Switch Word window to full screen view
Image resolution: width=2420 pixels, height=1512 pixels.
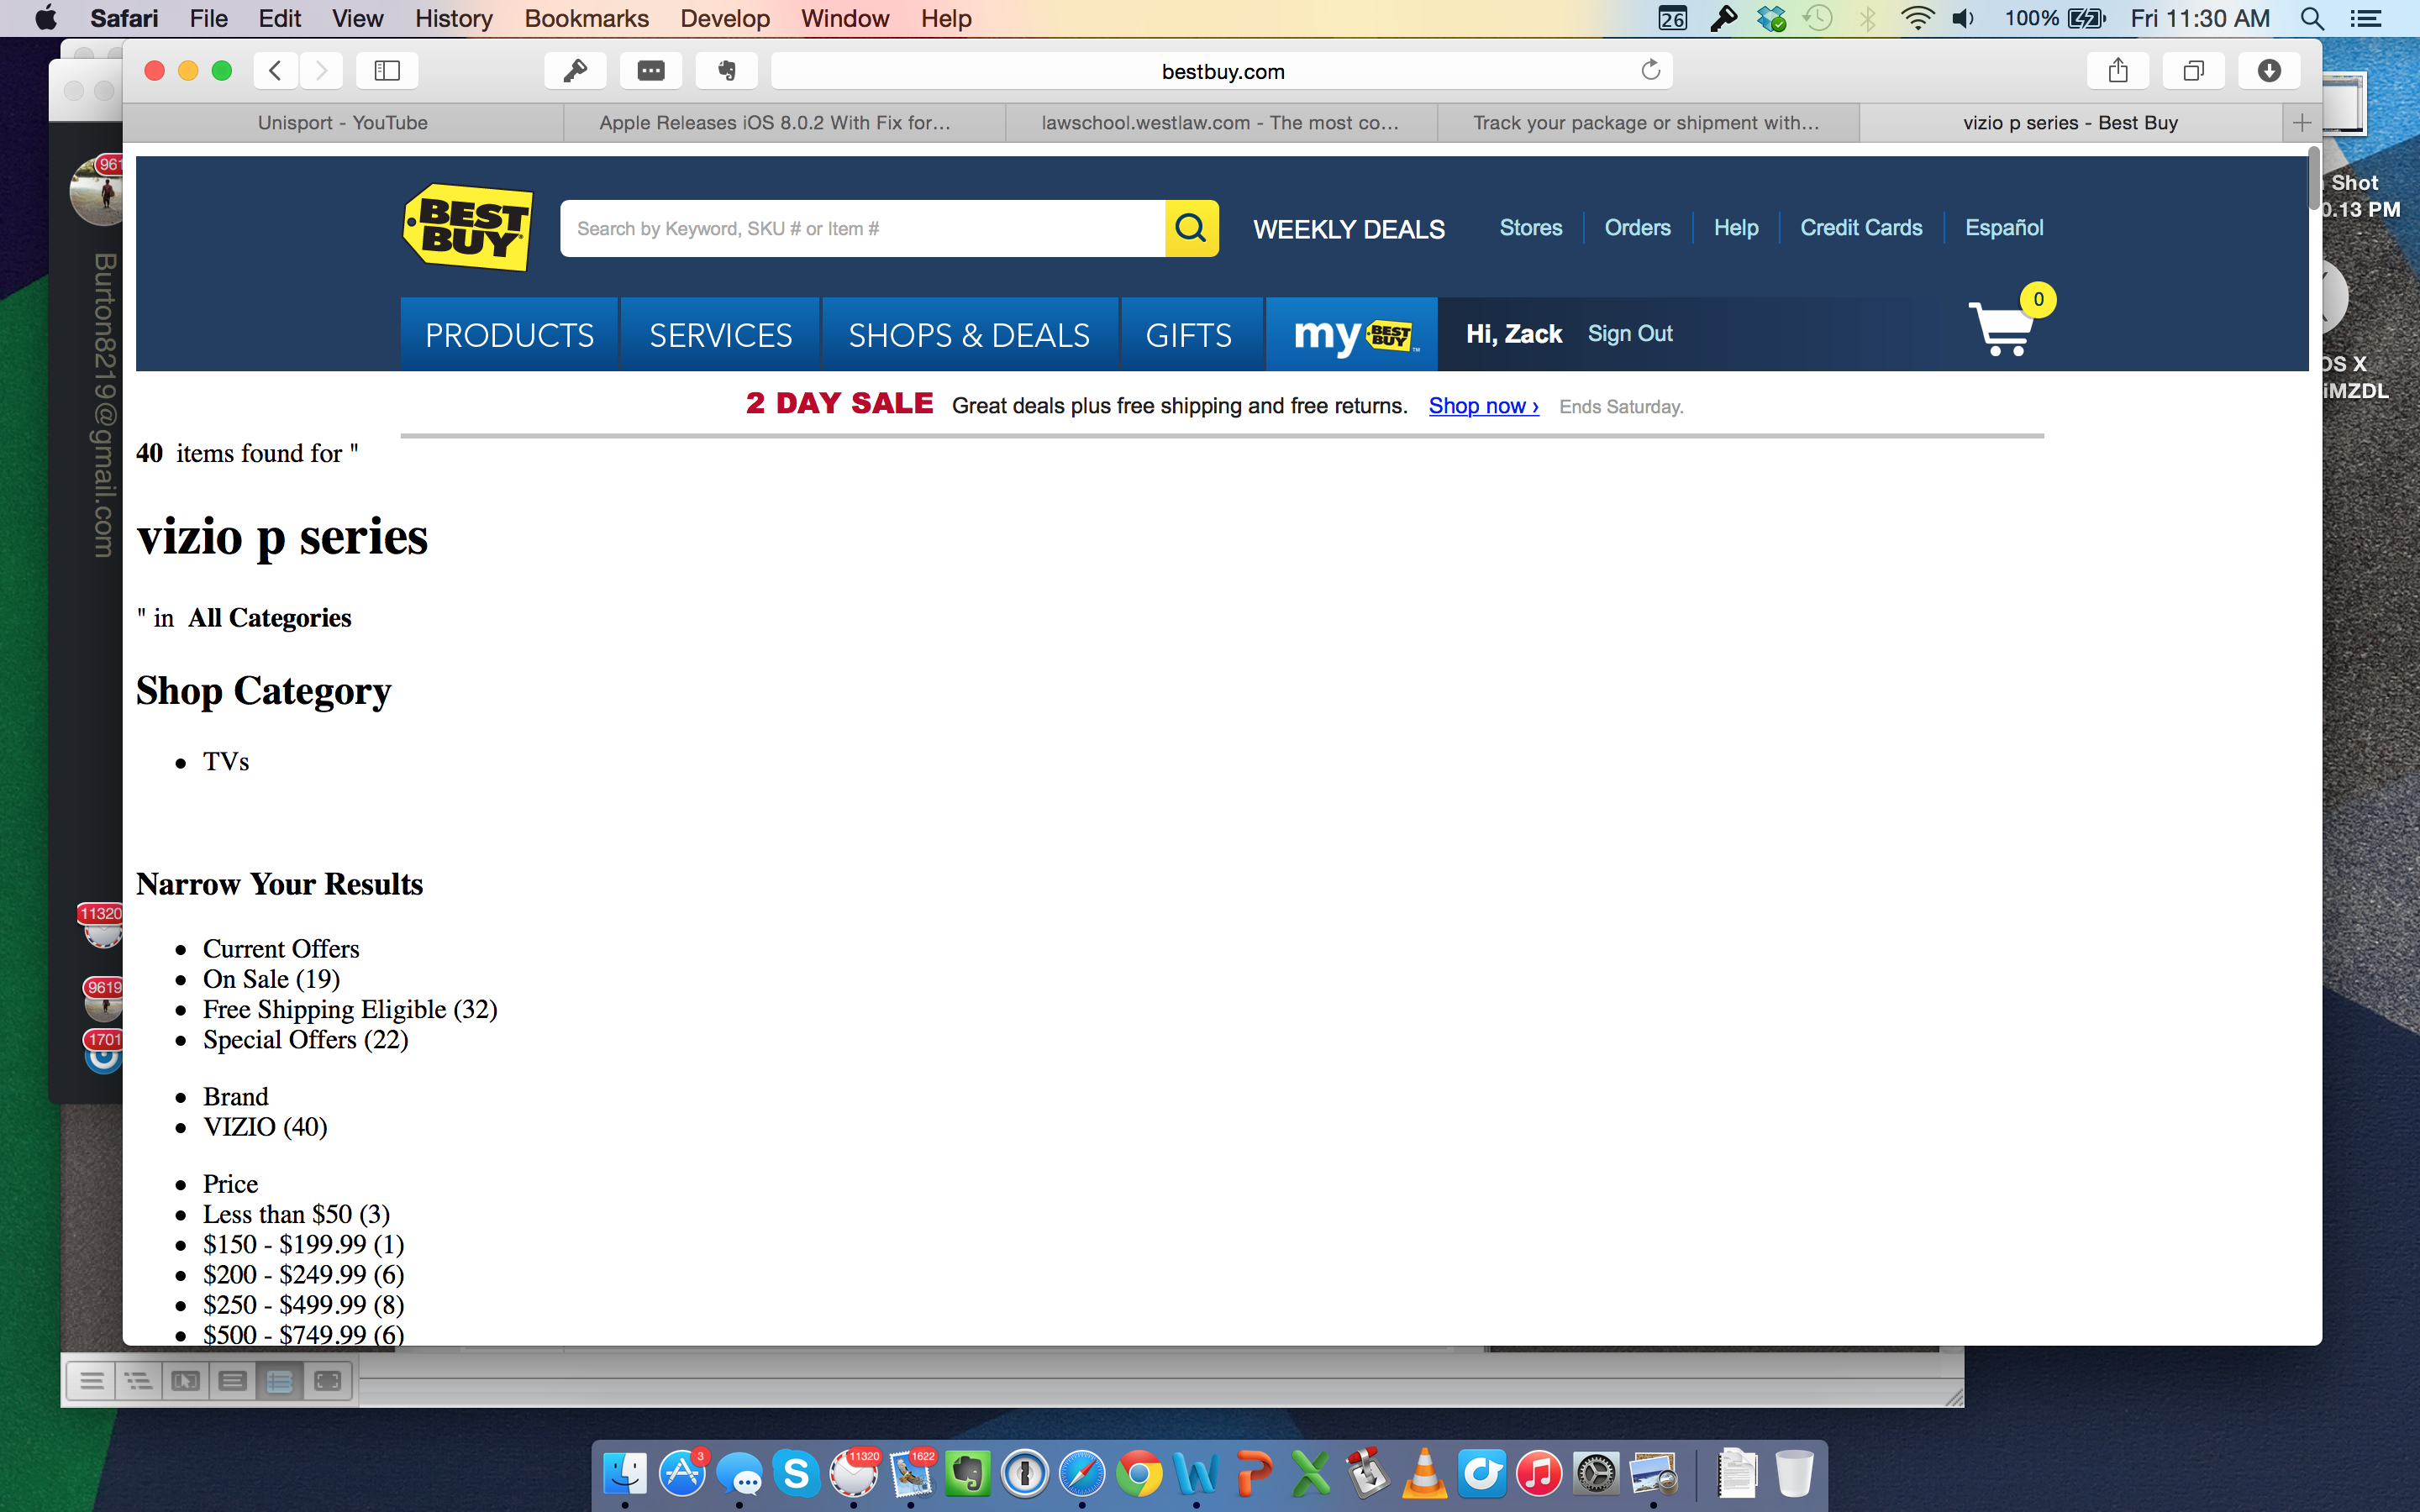(328, 1381)
